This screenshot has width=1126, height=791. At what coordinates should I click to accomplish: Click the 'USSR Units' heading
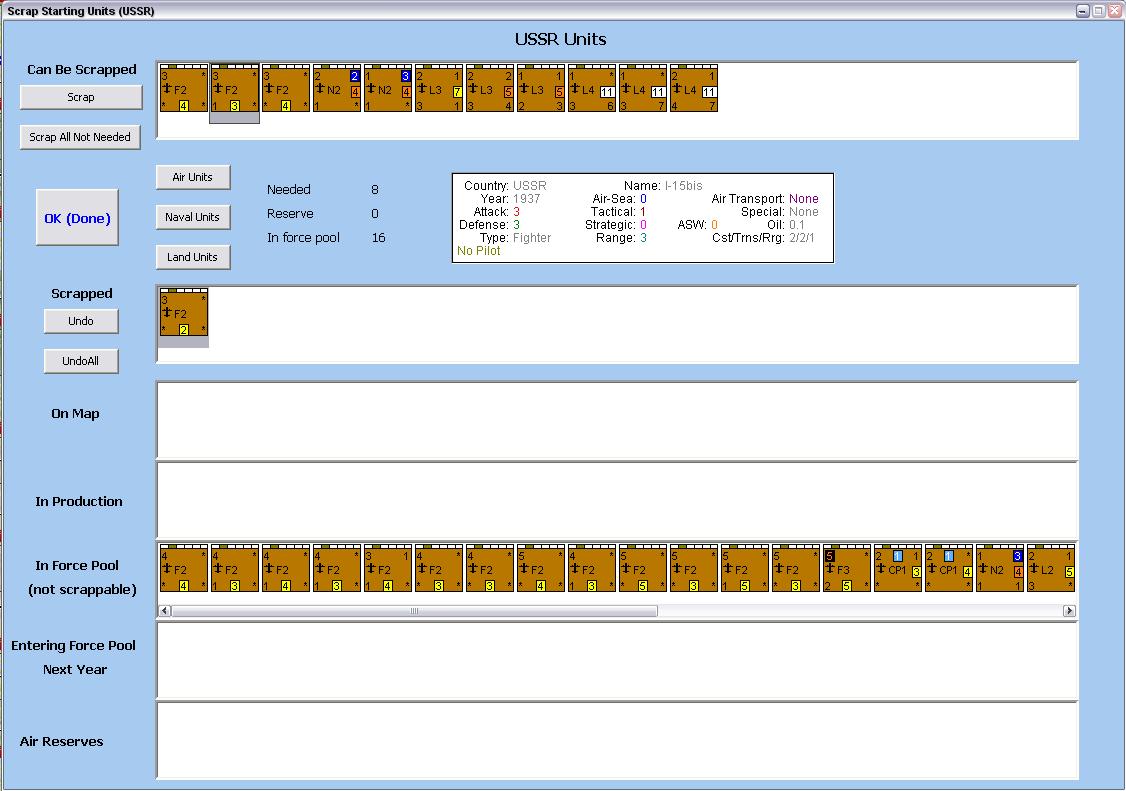coord(561,40)
